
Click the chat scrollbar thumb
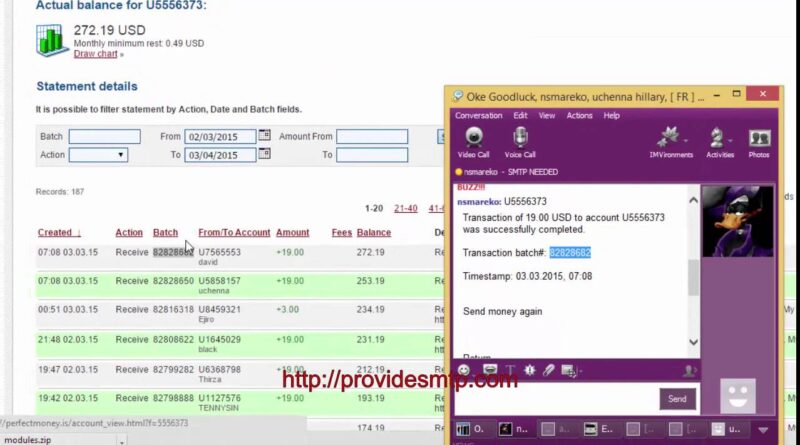[693, 278]
